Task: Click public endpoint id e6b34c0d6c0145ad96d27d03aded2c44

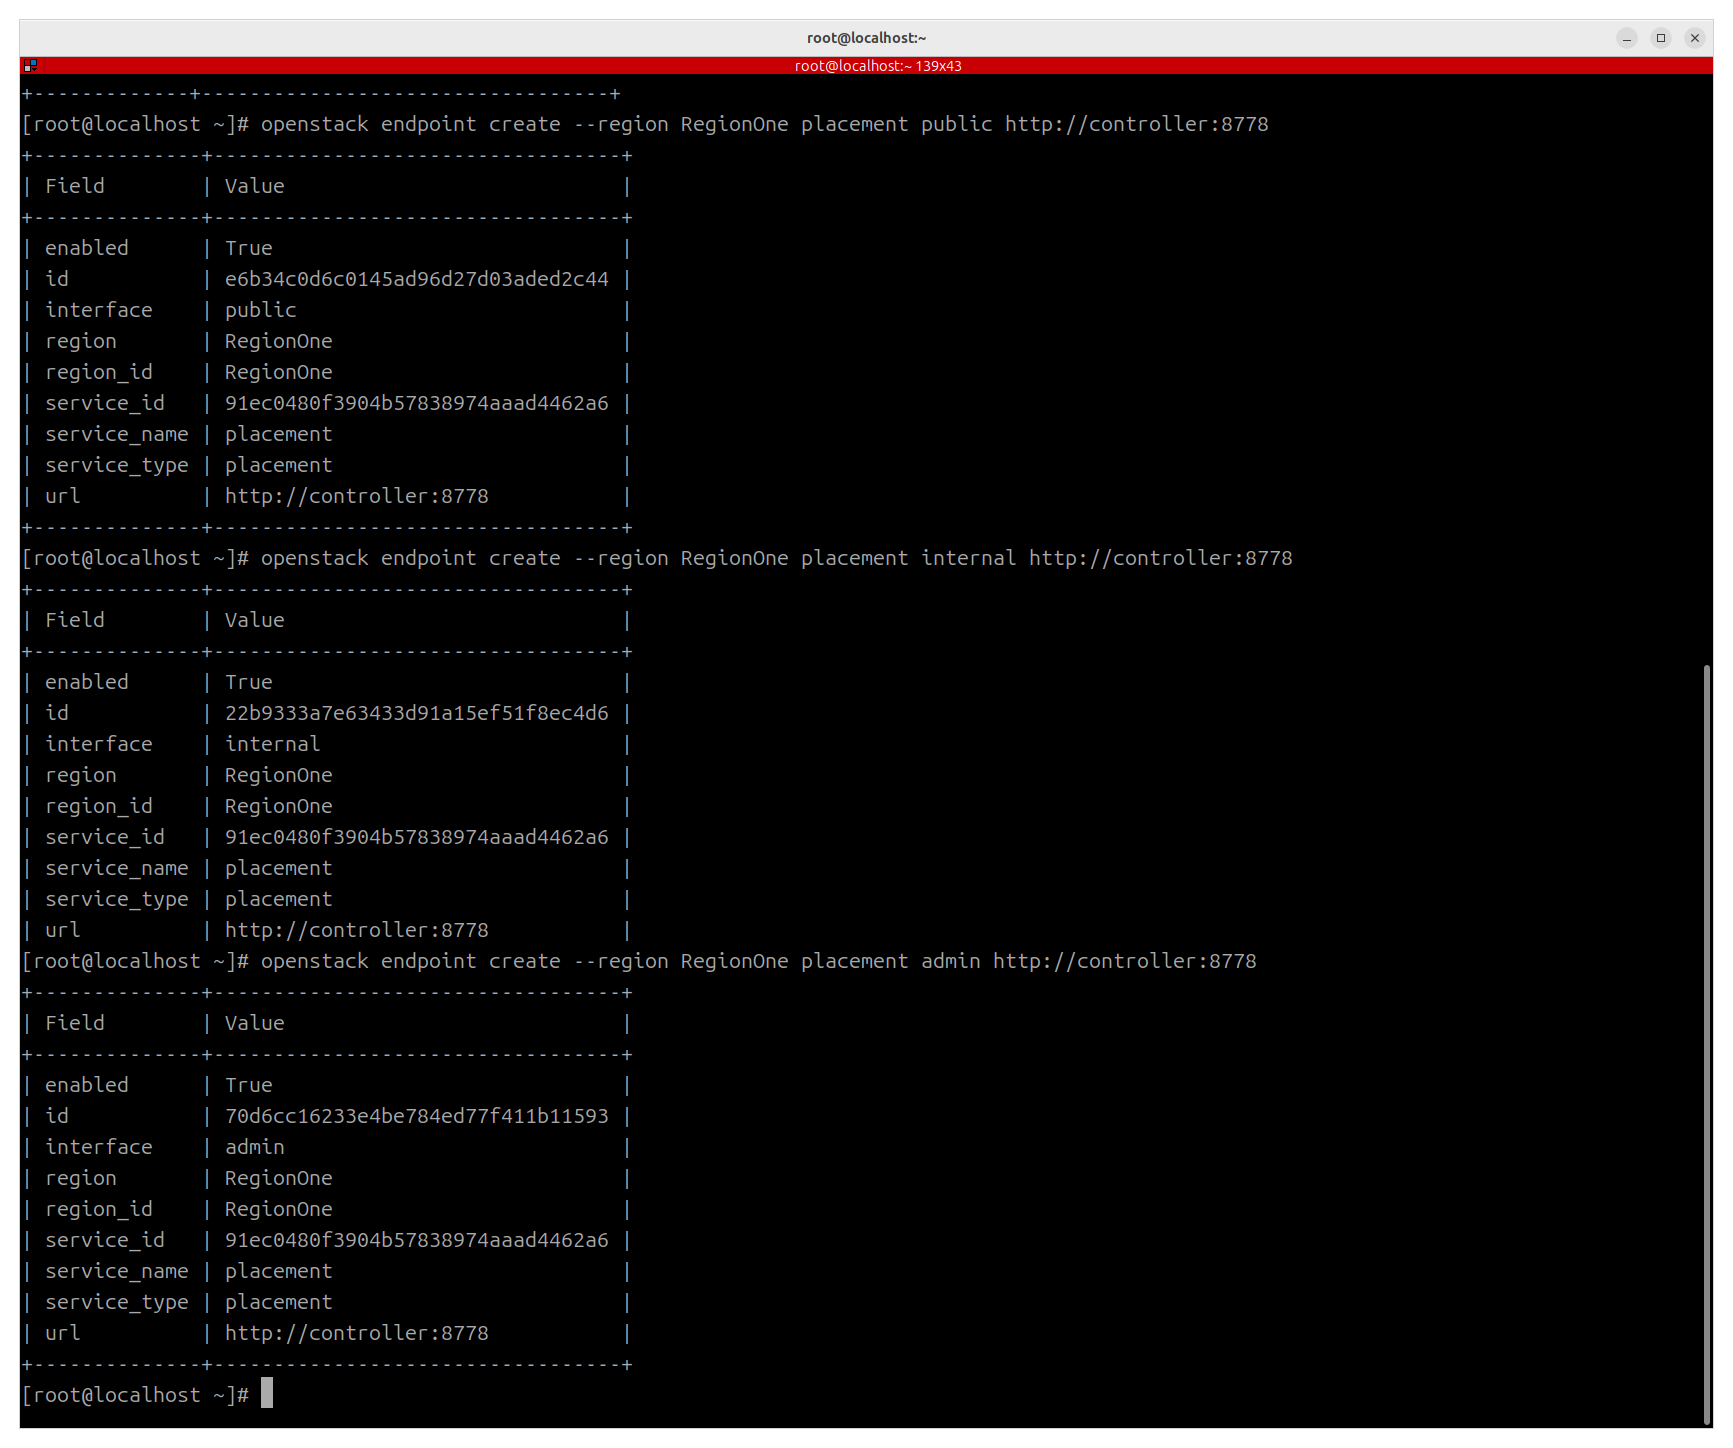Action: tap(416, 279)
